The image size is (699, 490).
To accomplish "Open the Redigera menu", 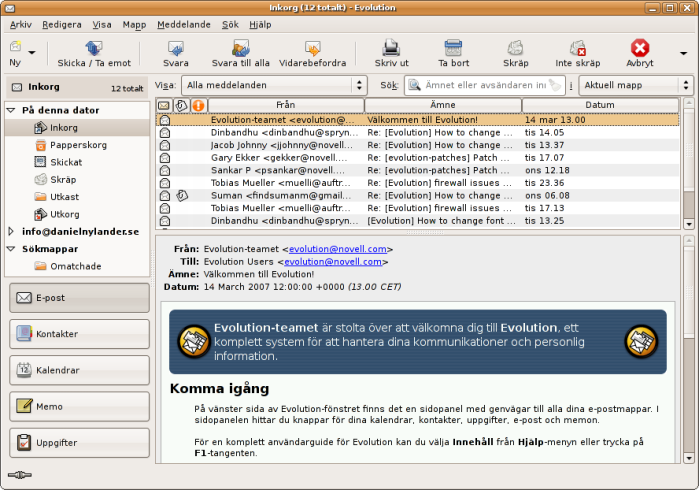I will coord(62,25).
